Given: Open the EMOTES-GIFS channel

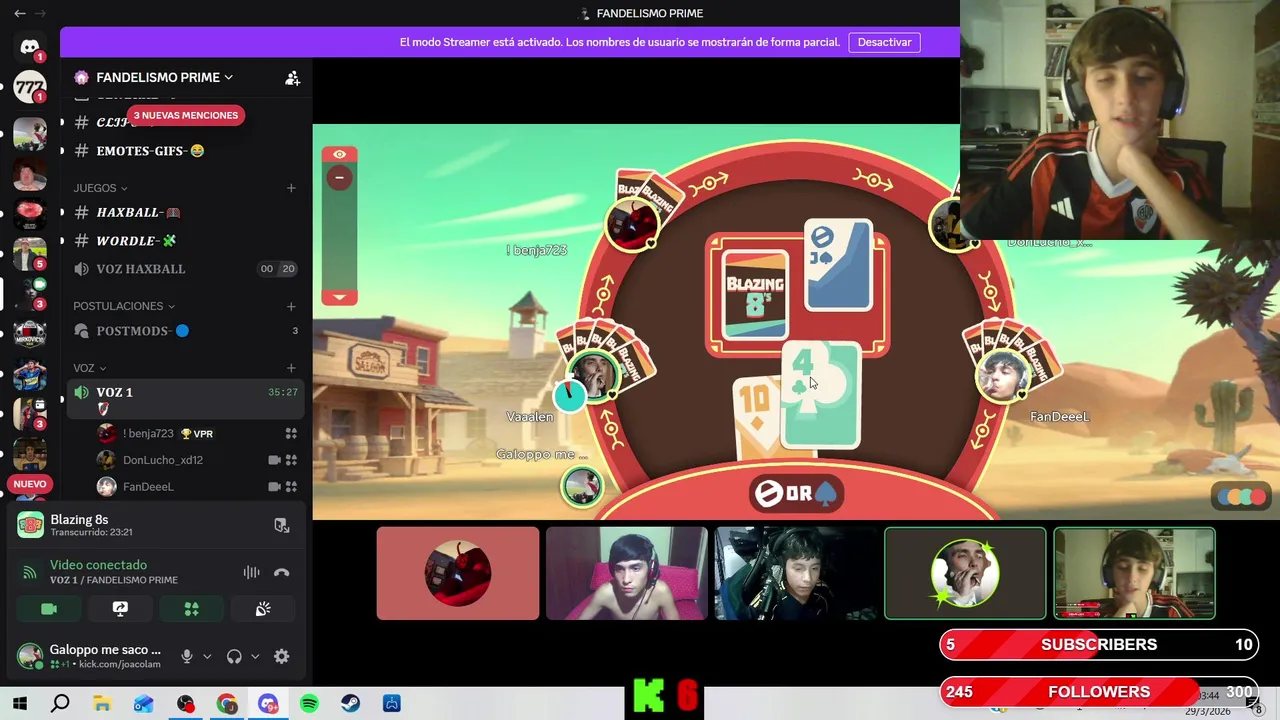Looking at the screenshot, I should (186, 151).
